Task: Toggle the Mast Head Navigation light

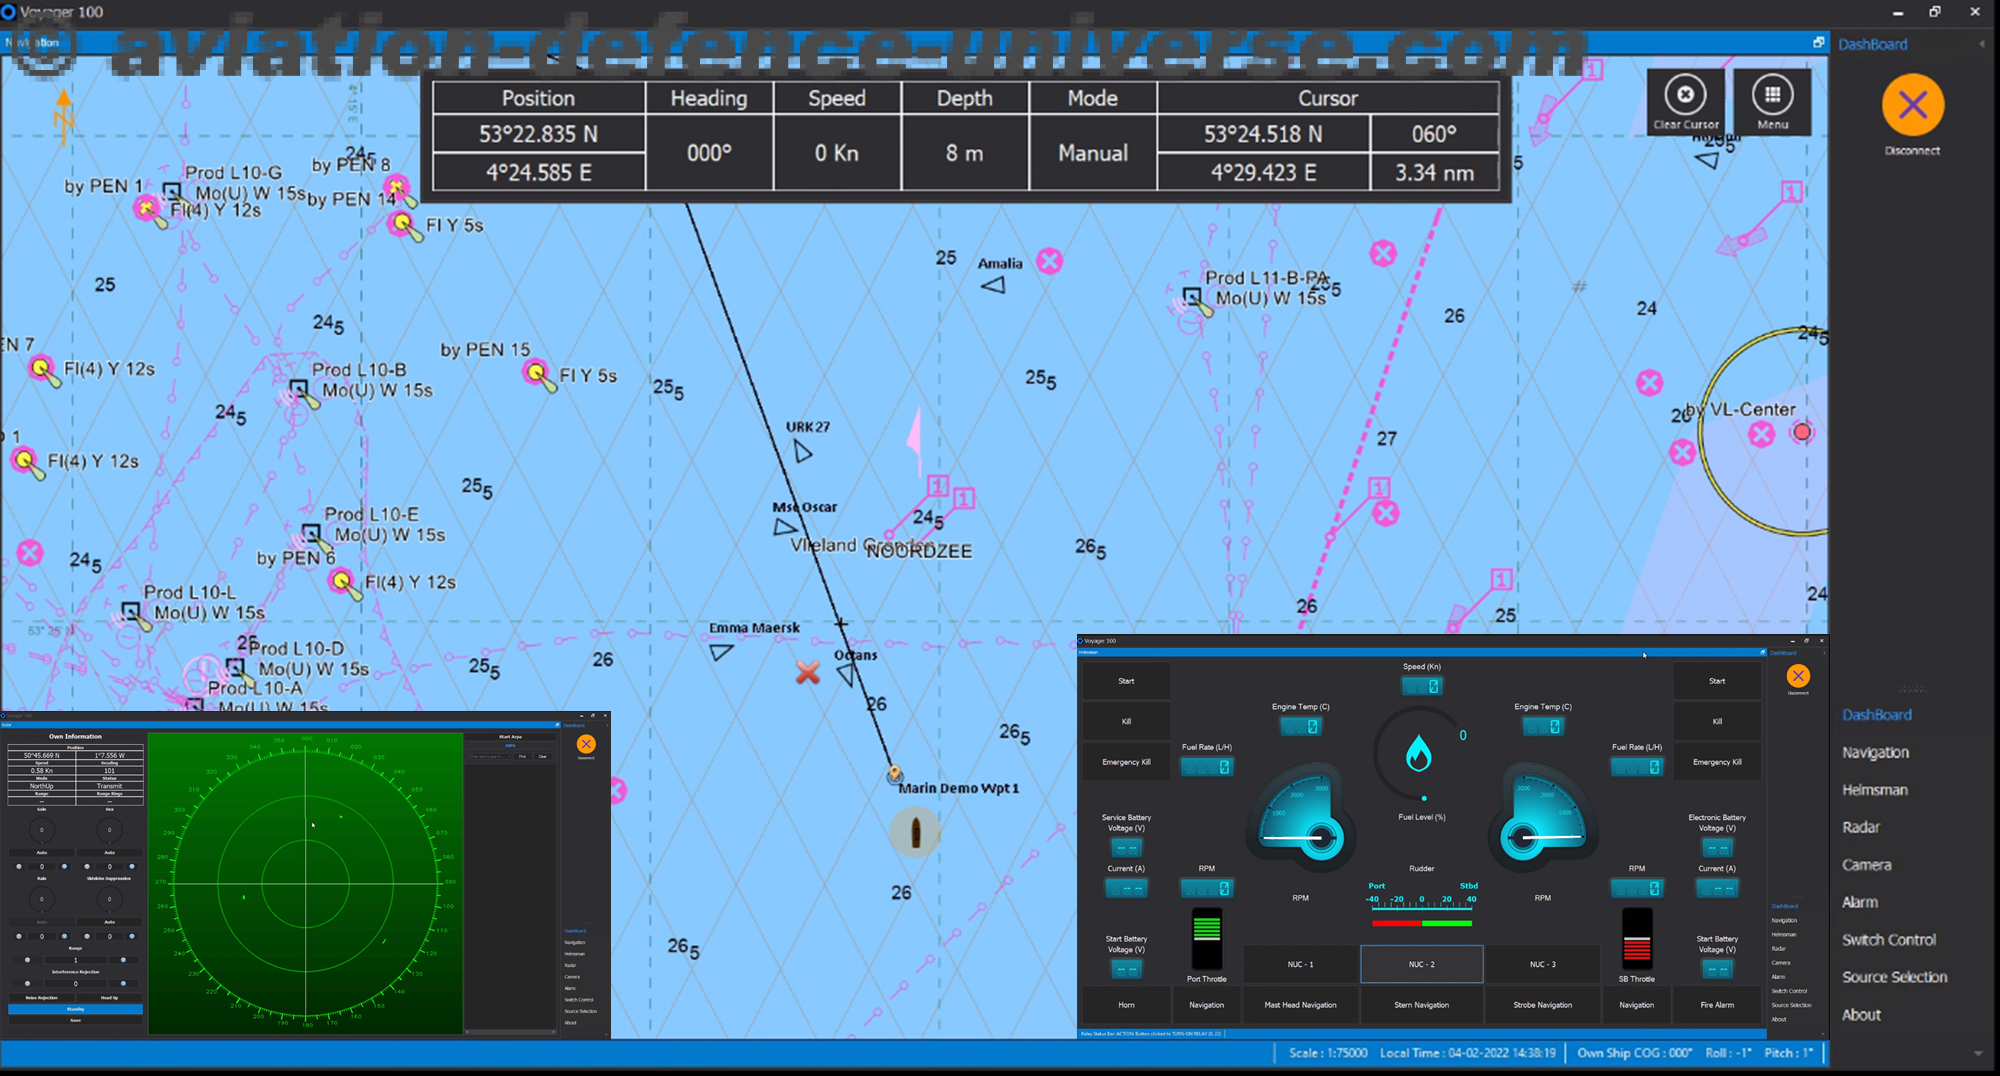Action: point(1300,1005)
